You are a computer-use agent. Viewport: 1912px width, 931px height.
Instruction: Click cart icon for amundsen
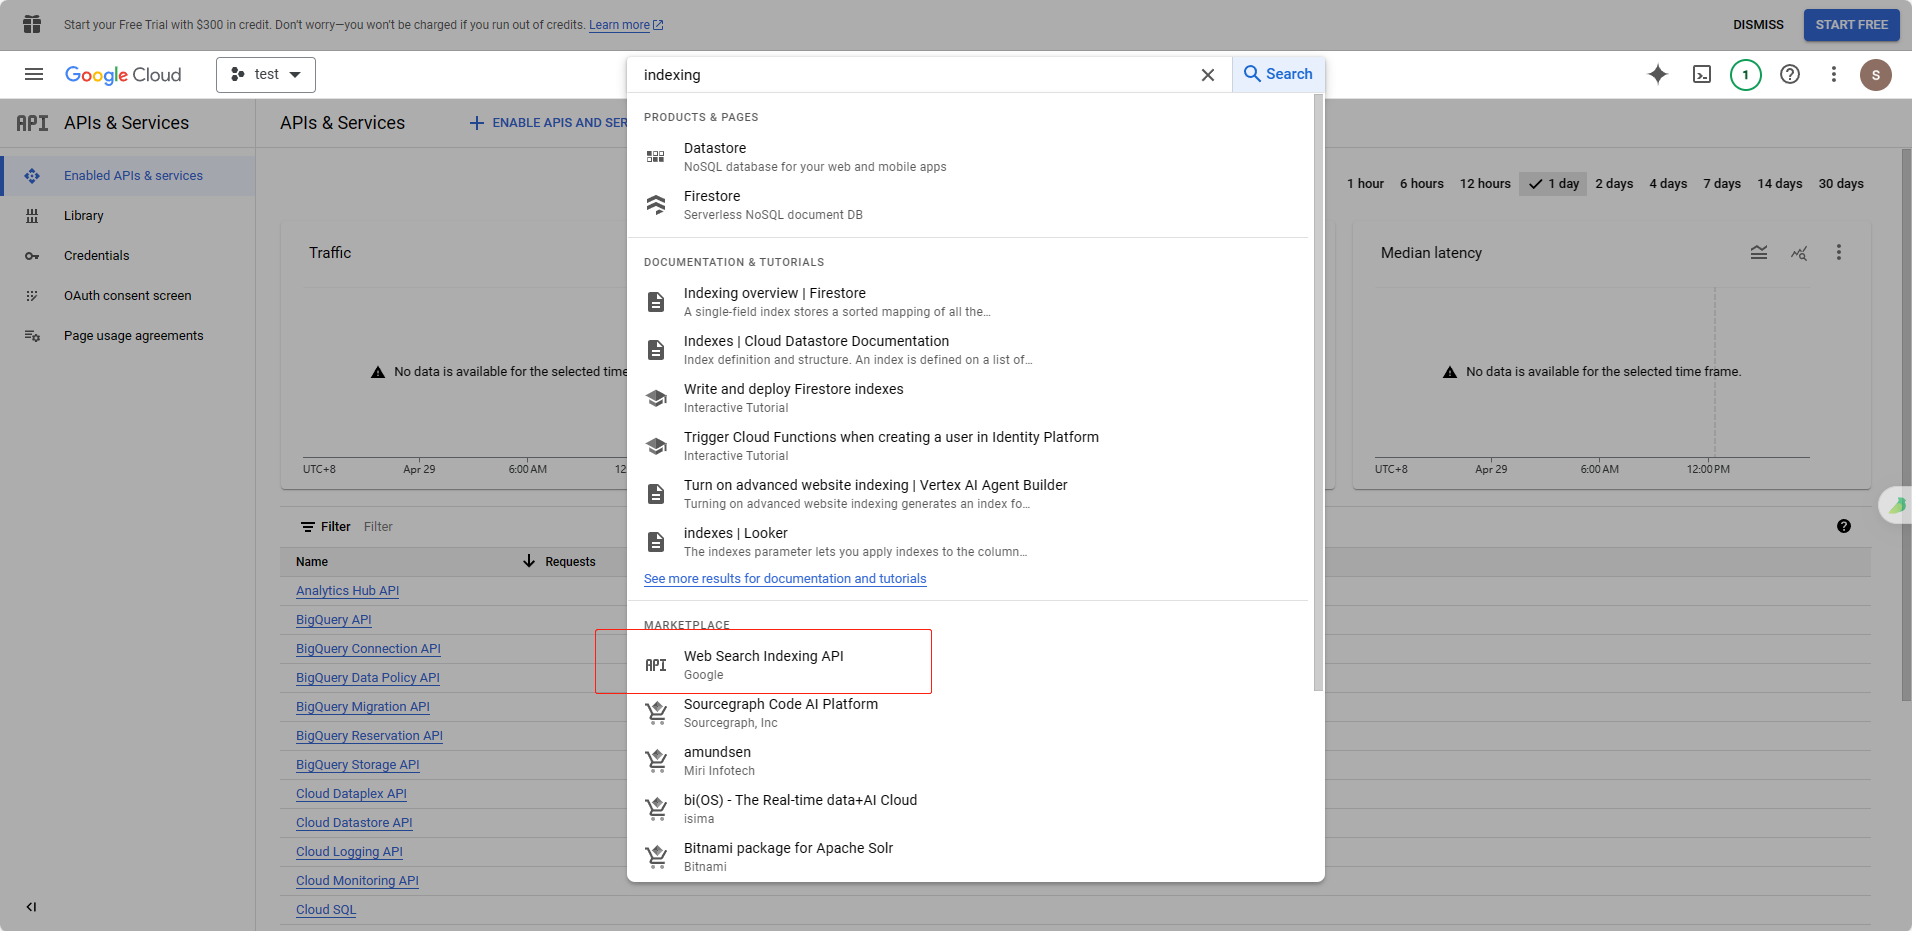[656, 761]
